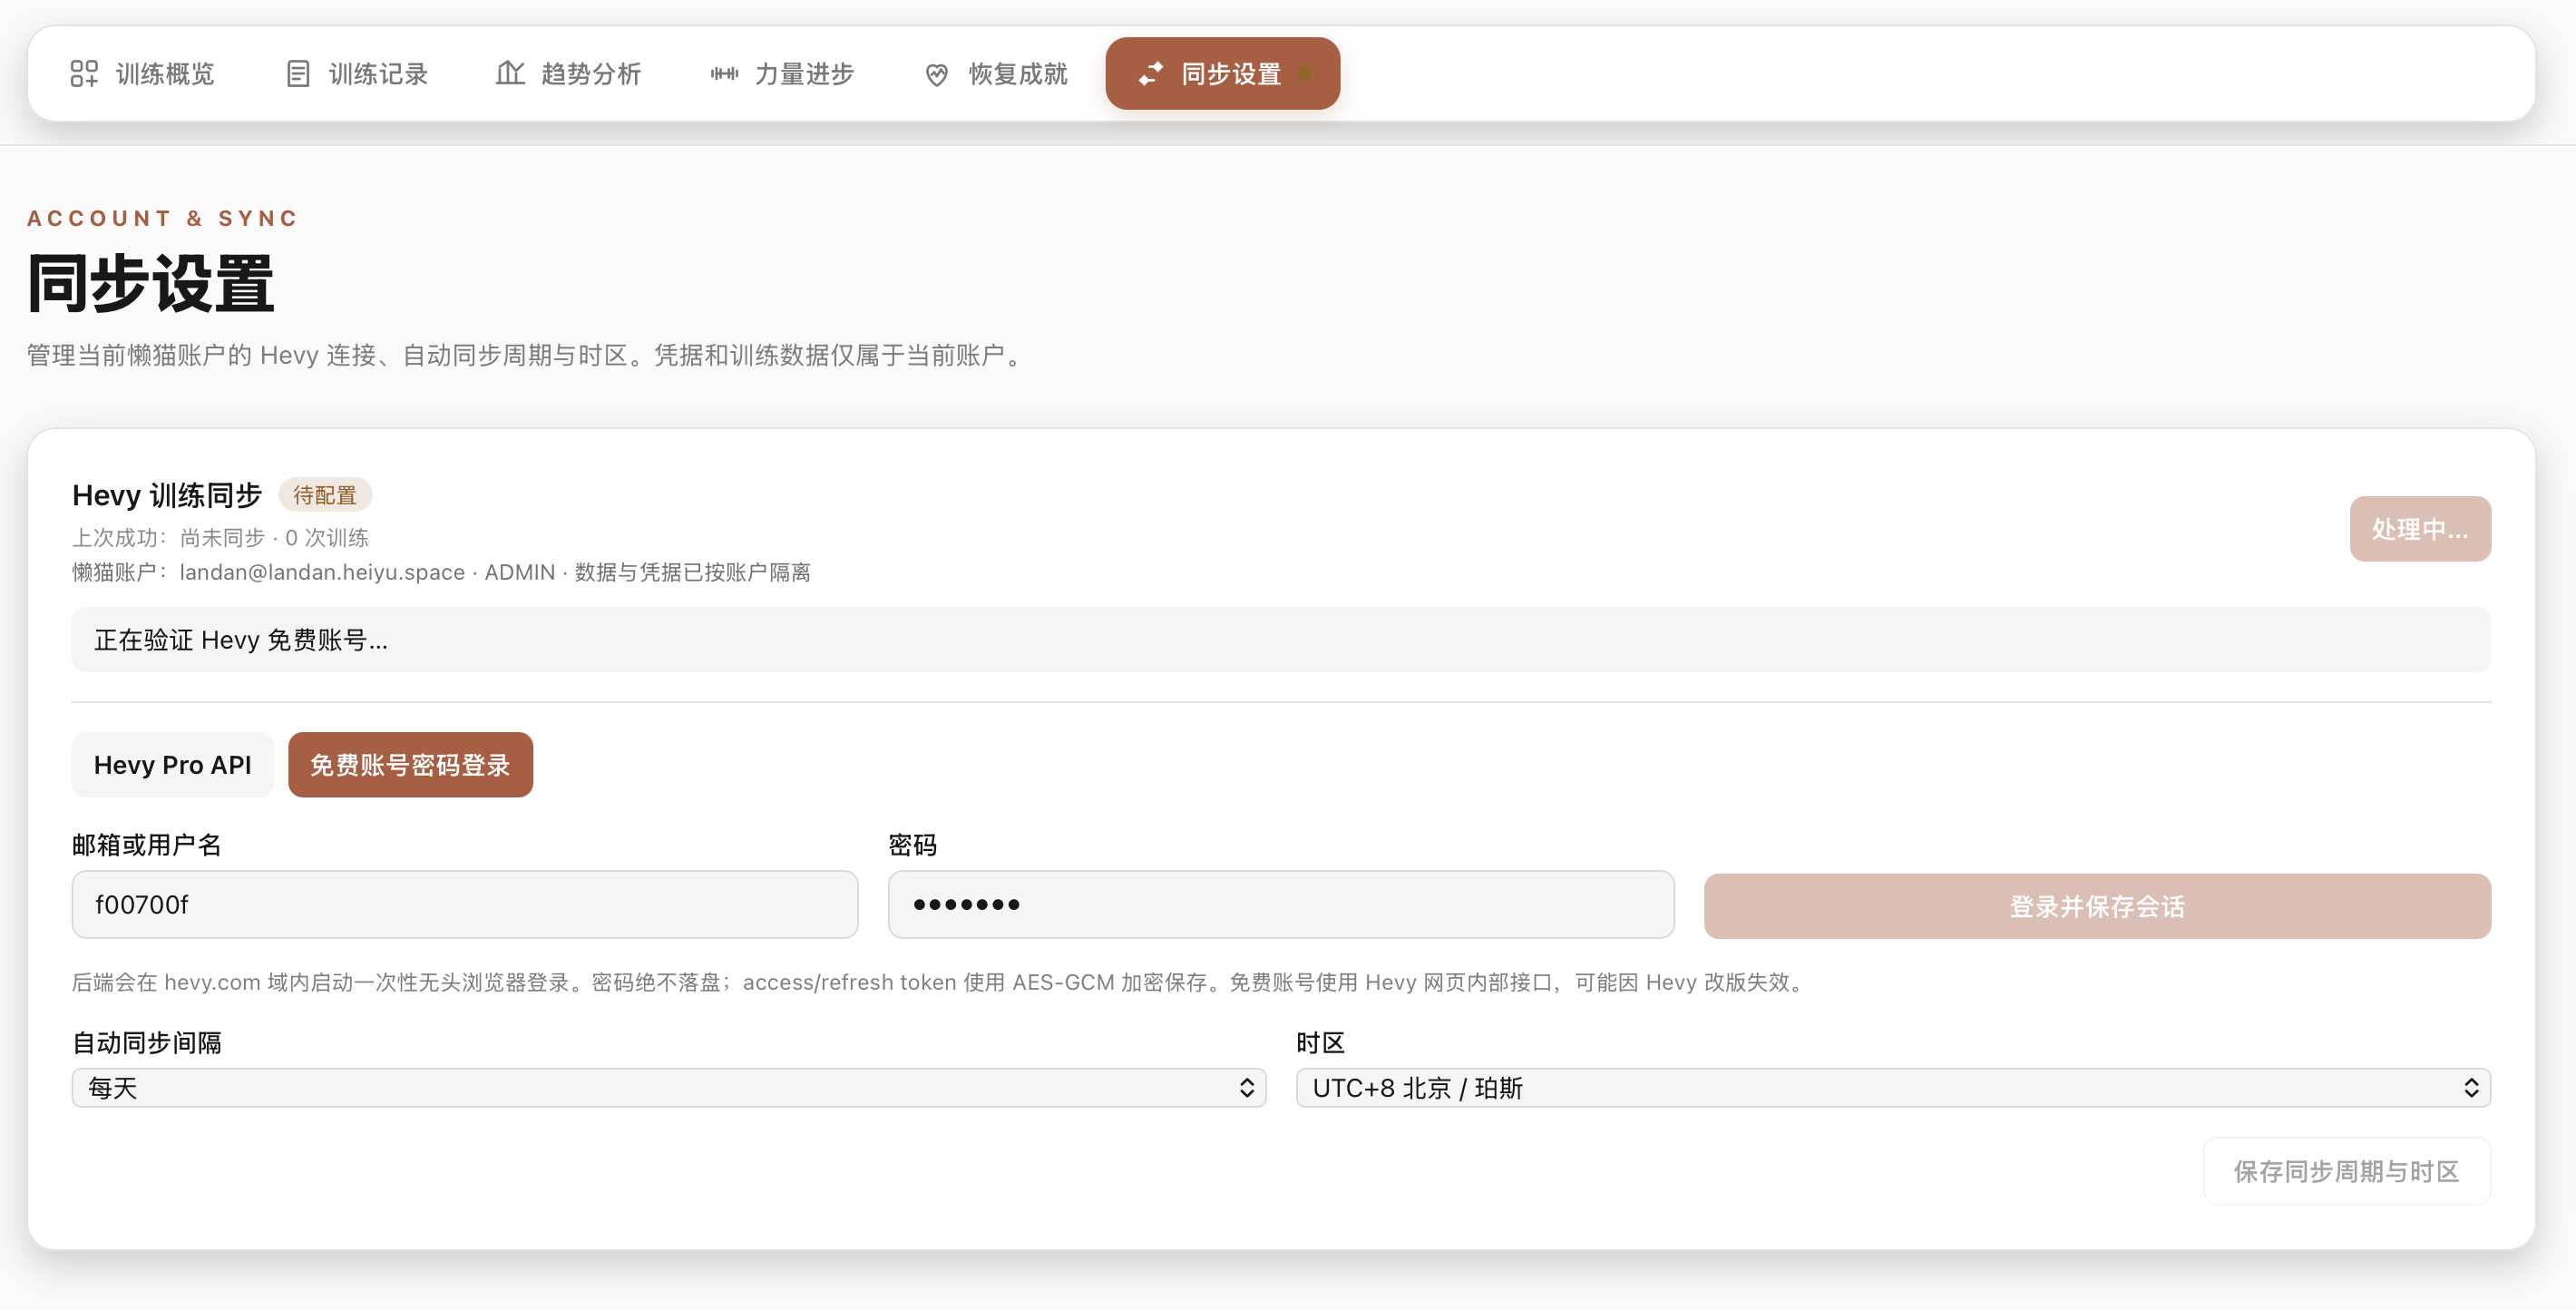Click the 处理中... button
The width and height of the screenshot is (2576, 1310).
click(x=2420, y=529)
